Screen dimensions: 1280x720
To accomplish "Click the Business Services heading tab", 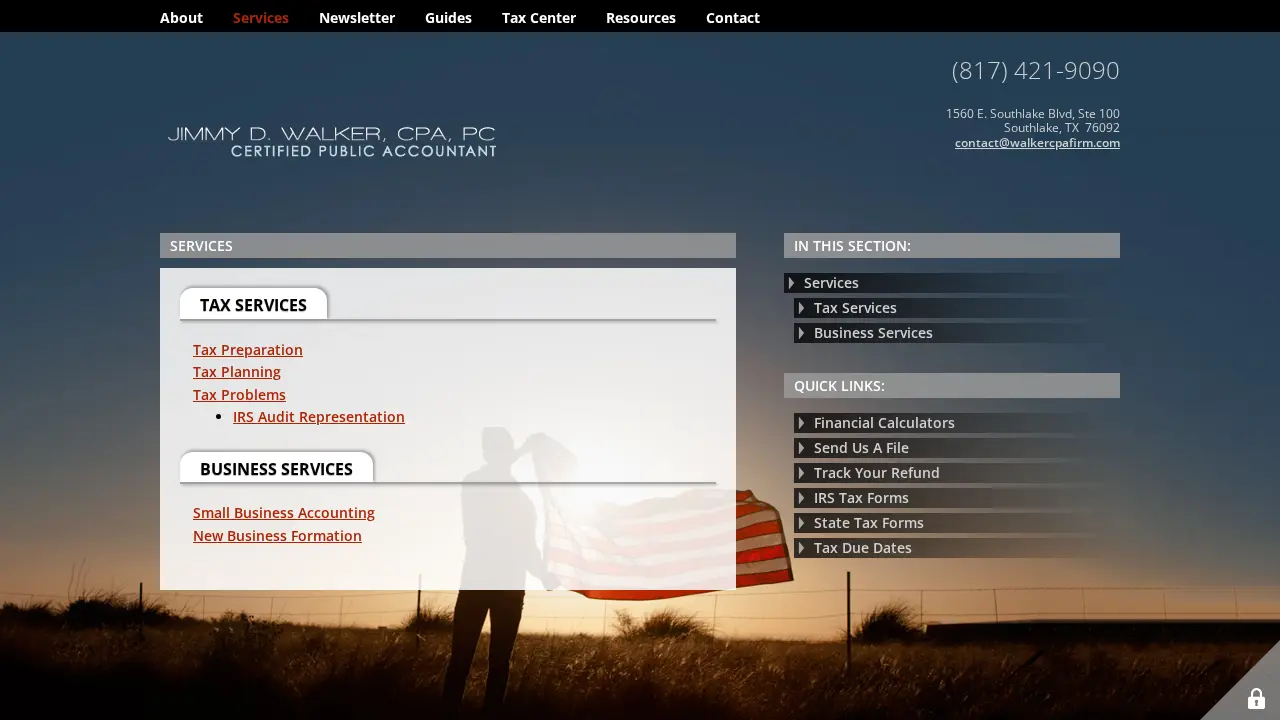I will pyautogui.click(x=276, y=469).
